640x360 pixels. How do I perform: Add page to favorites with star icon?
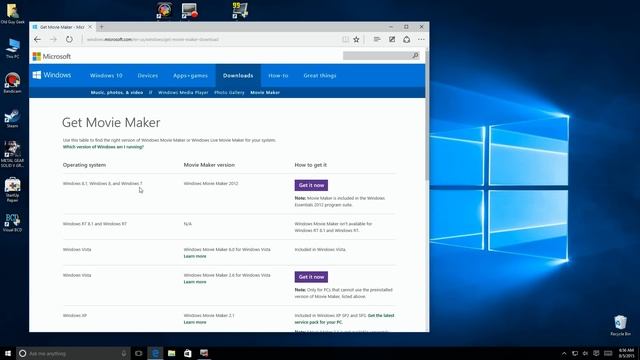click(356, 39)
